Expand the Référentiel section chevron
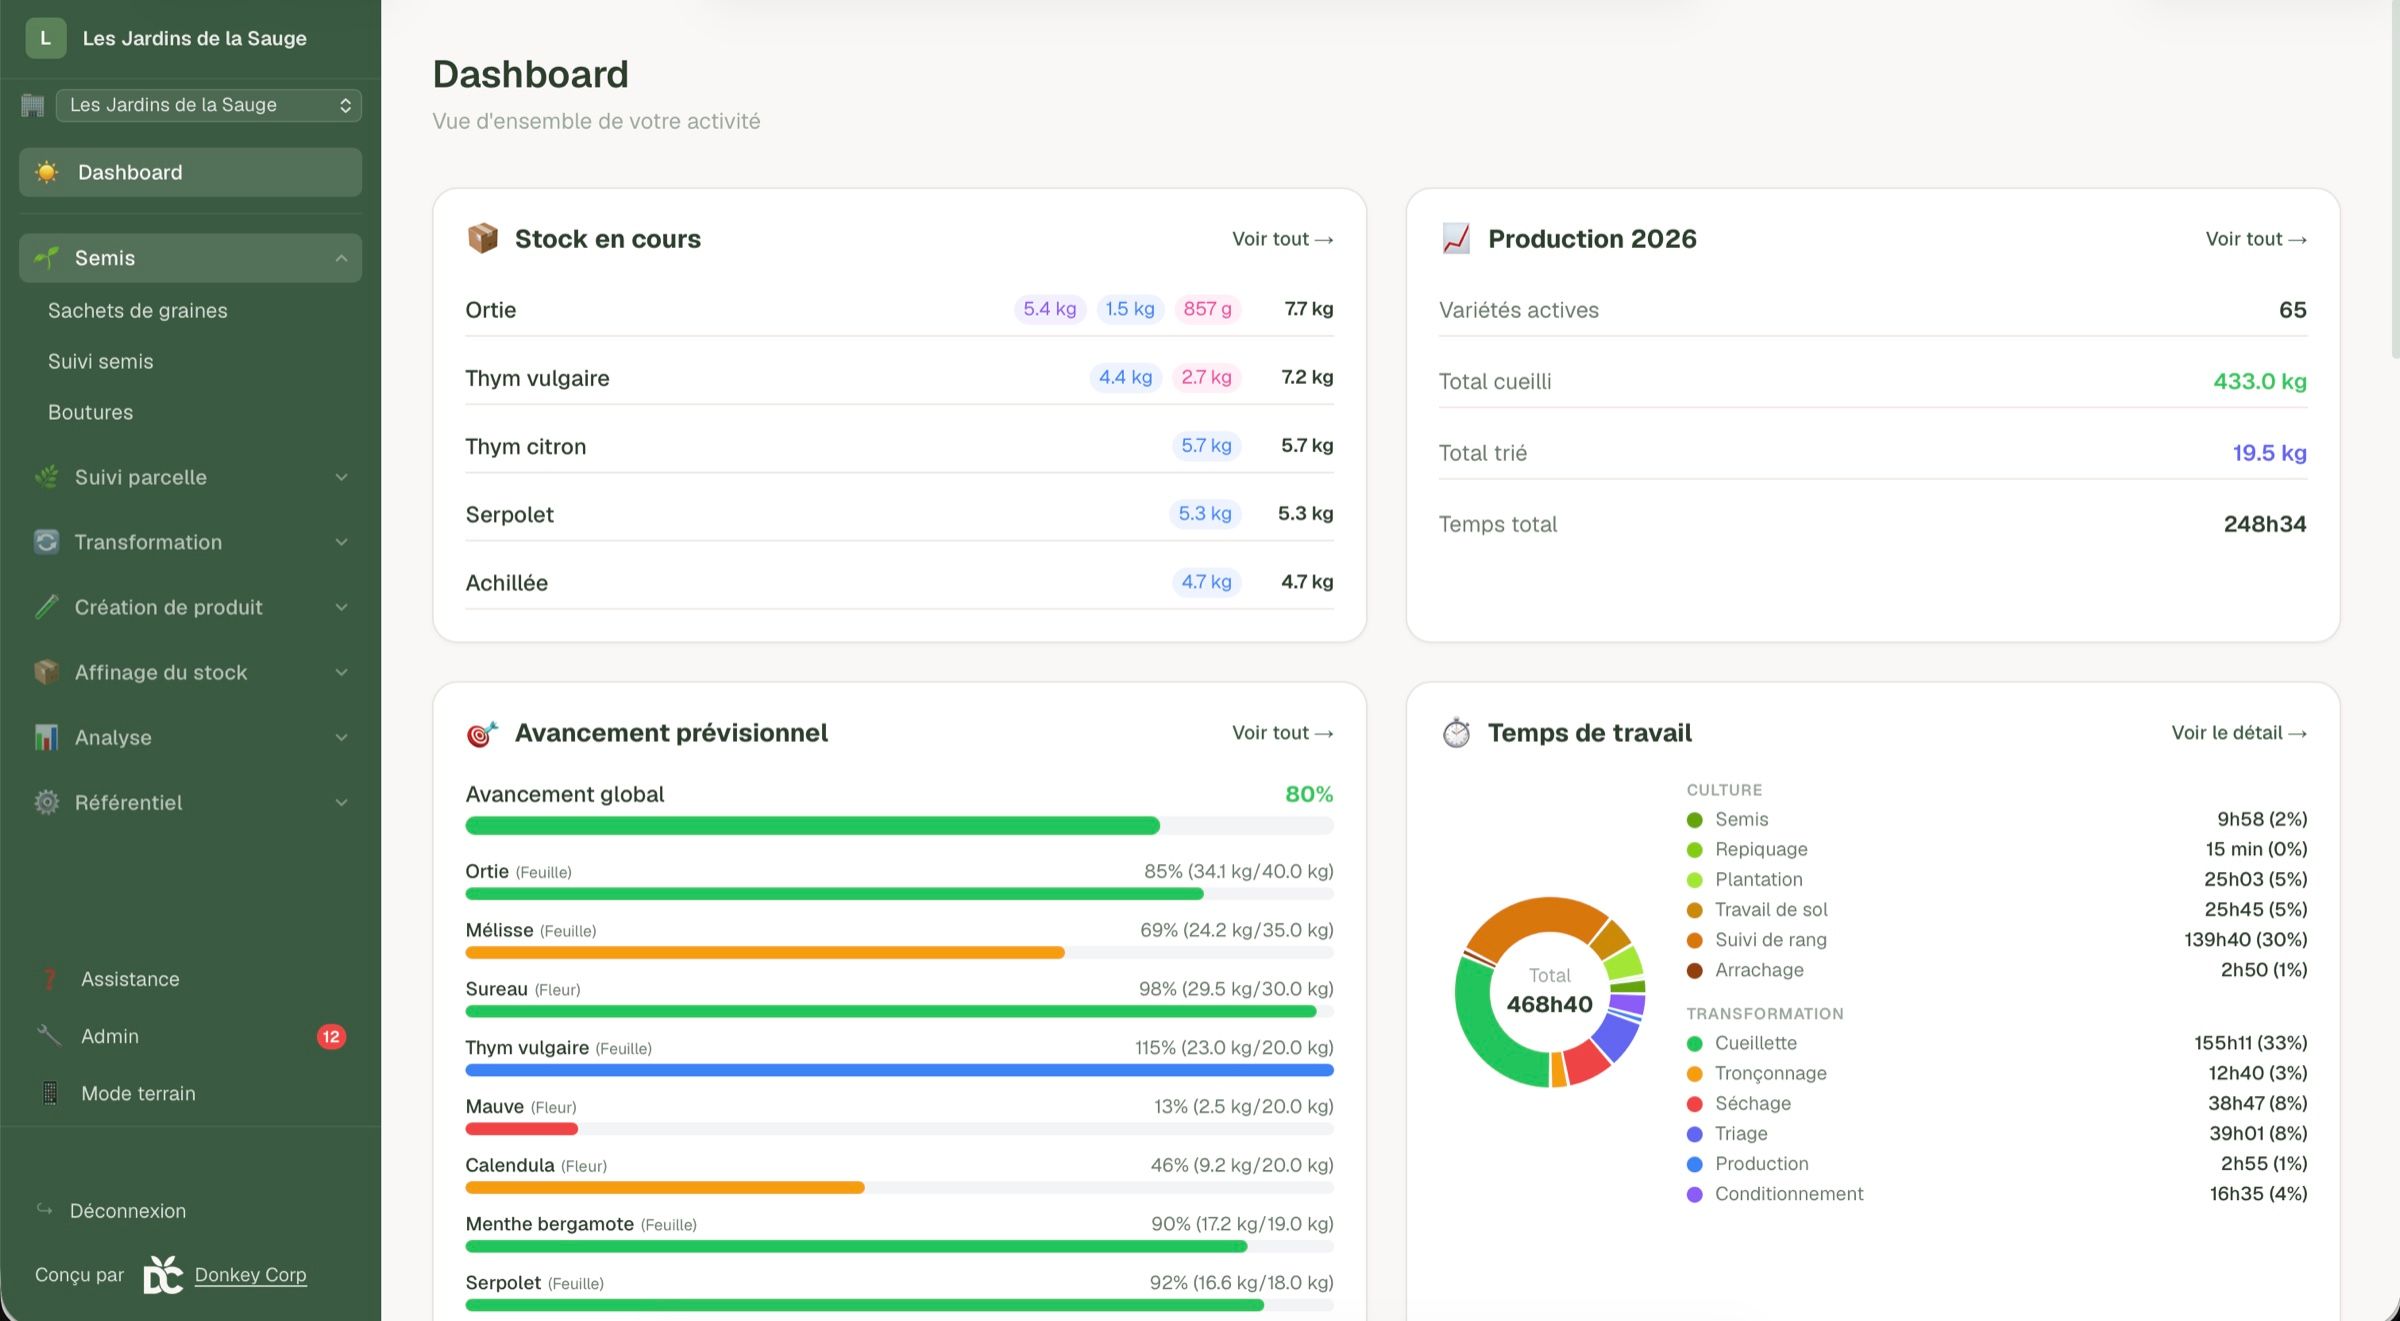The image size is (2400, 1321). point(342,802)
